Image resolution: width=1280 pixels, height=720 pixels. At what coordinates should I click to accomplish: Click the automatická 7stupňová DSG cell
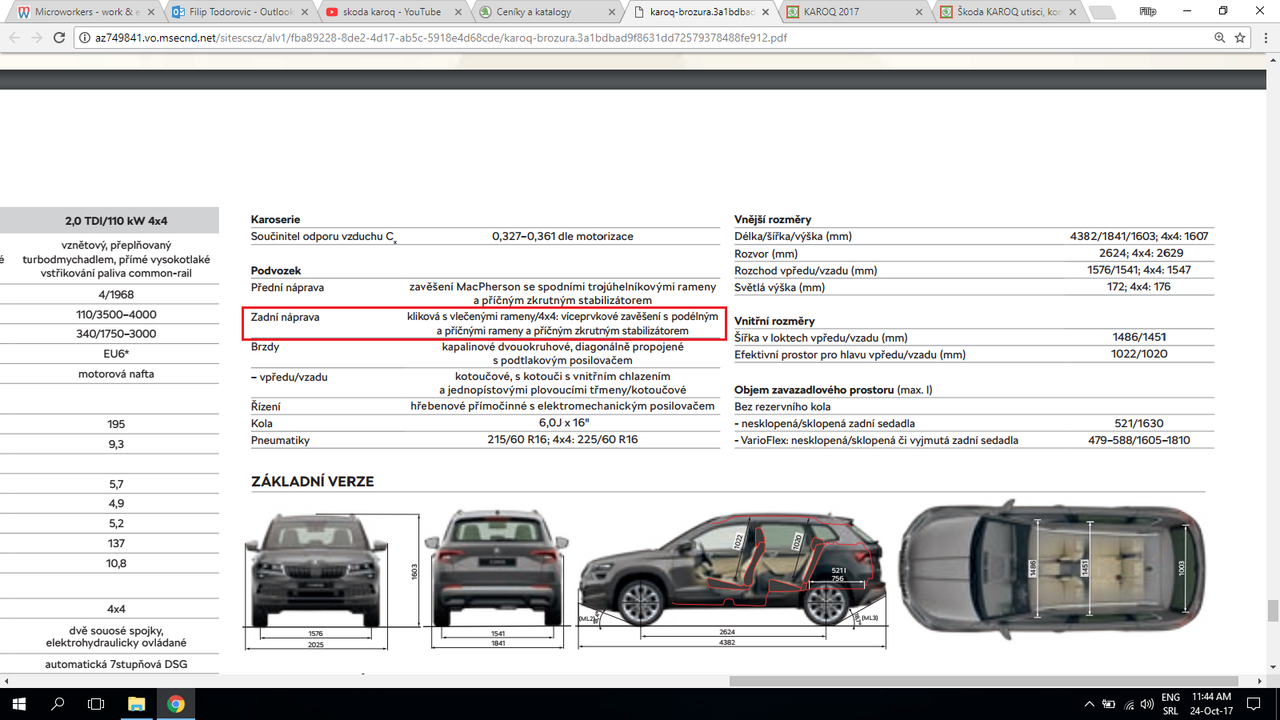pos(116,664)
